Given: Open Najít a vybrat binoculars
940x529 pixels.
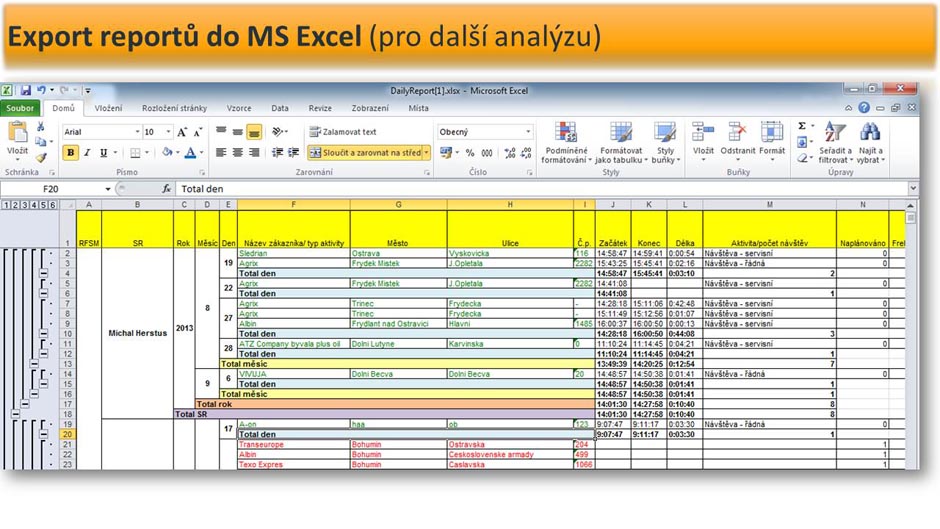Looking at the screenshot, I should tap(870, 142).
